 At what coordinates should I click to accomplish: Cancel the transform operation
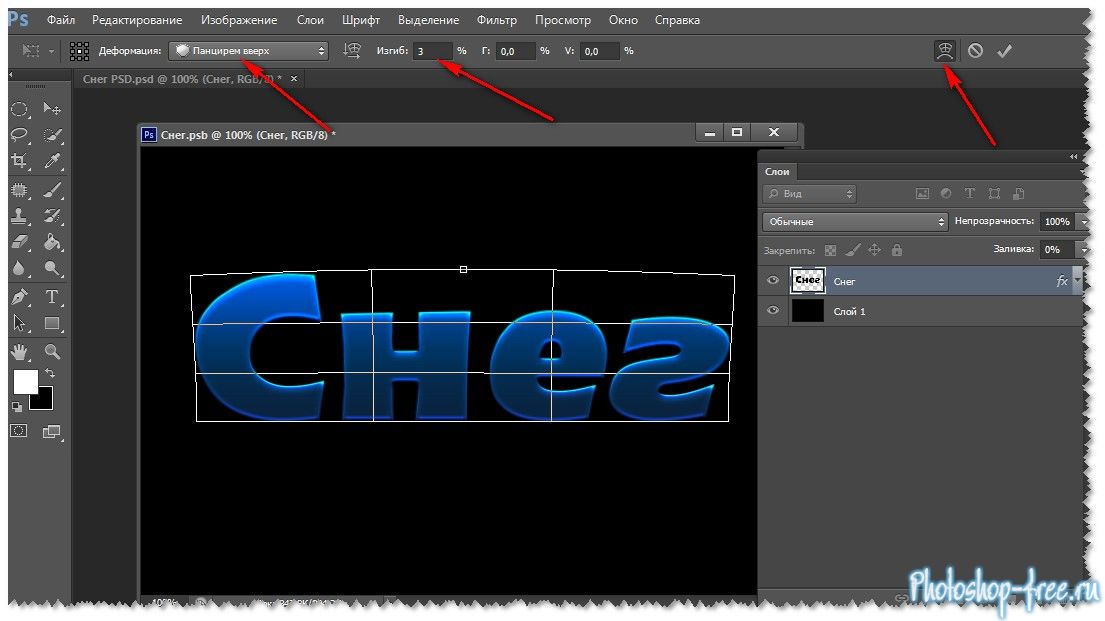975,51
